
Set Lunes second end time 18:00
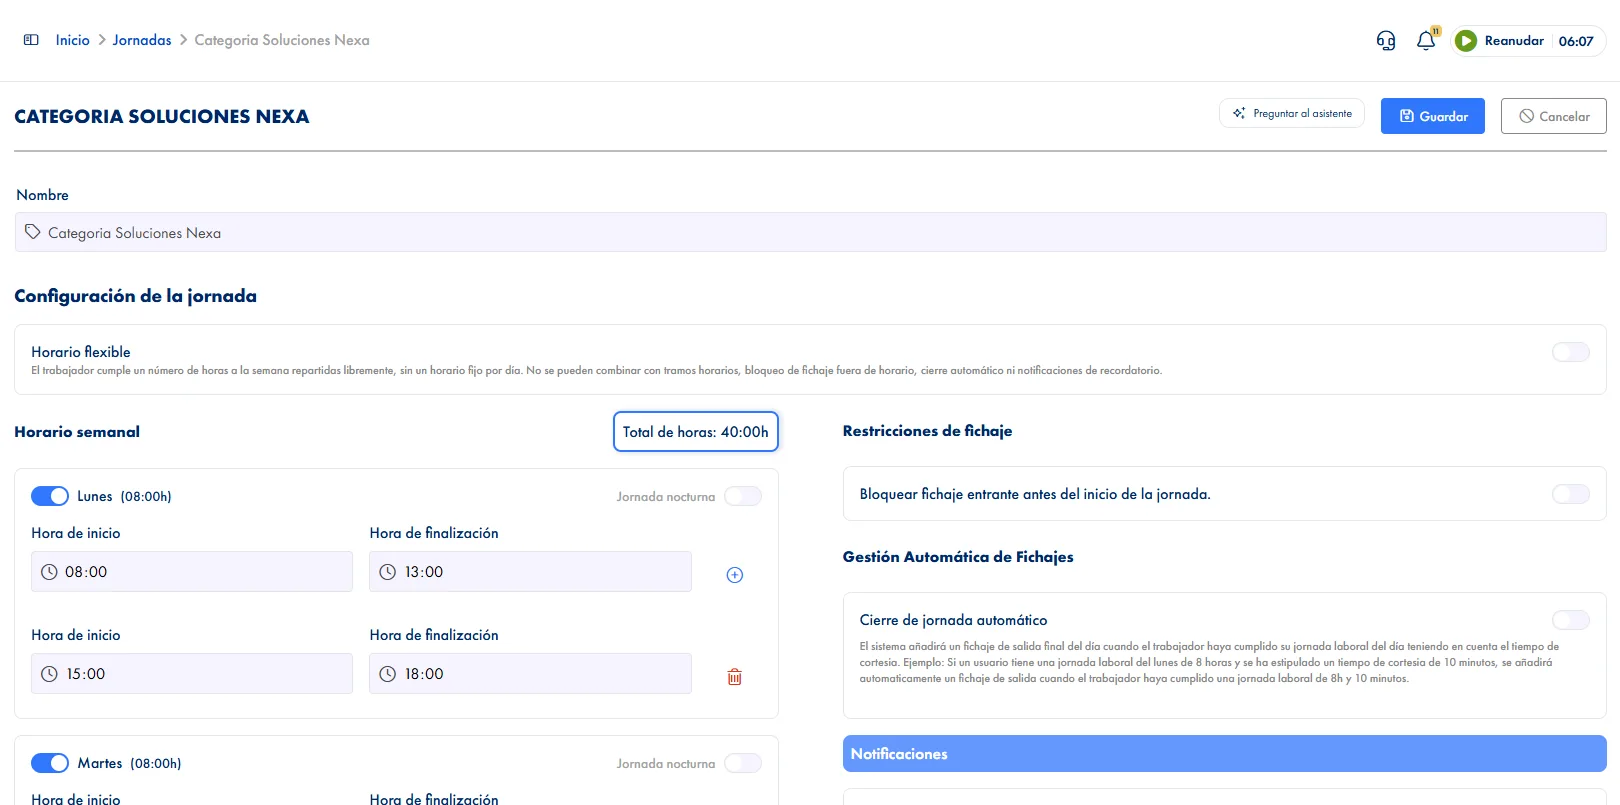coord(530,674)
